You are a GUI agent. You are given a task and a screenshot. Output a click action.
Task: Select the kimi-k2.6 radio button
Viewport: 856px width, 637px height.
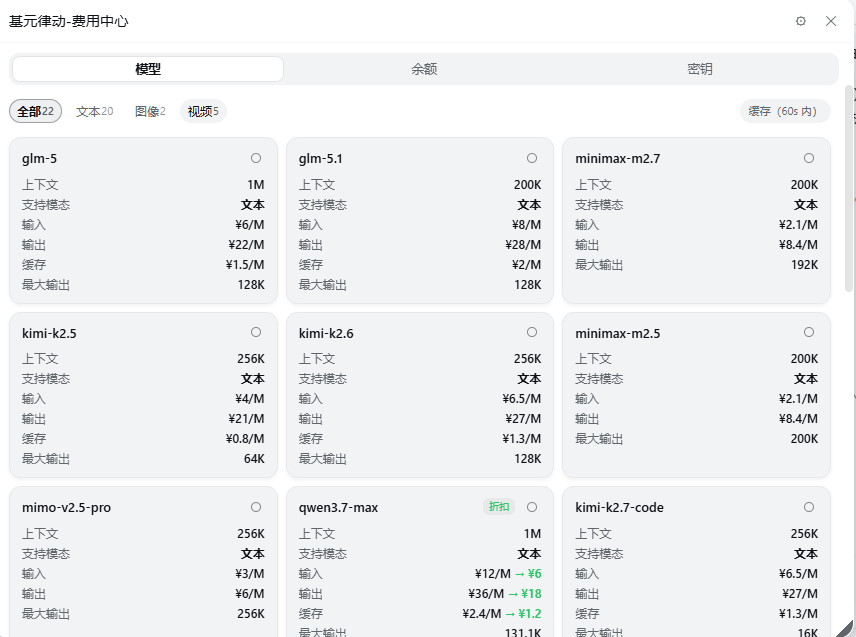point(532,332)
